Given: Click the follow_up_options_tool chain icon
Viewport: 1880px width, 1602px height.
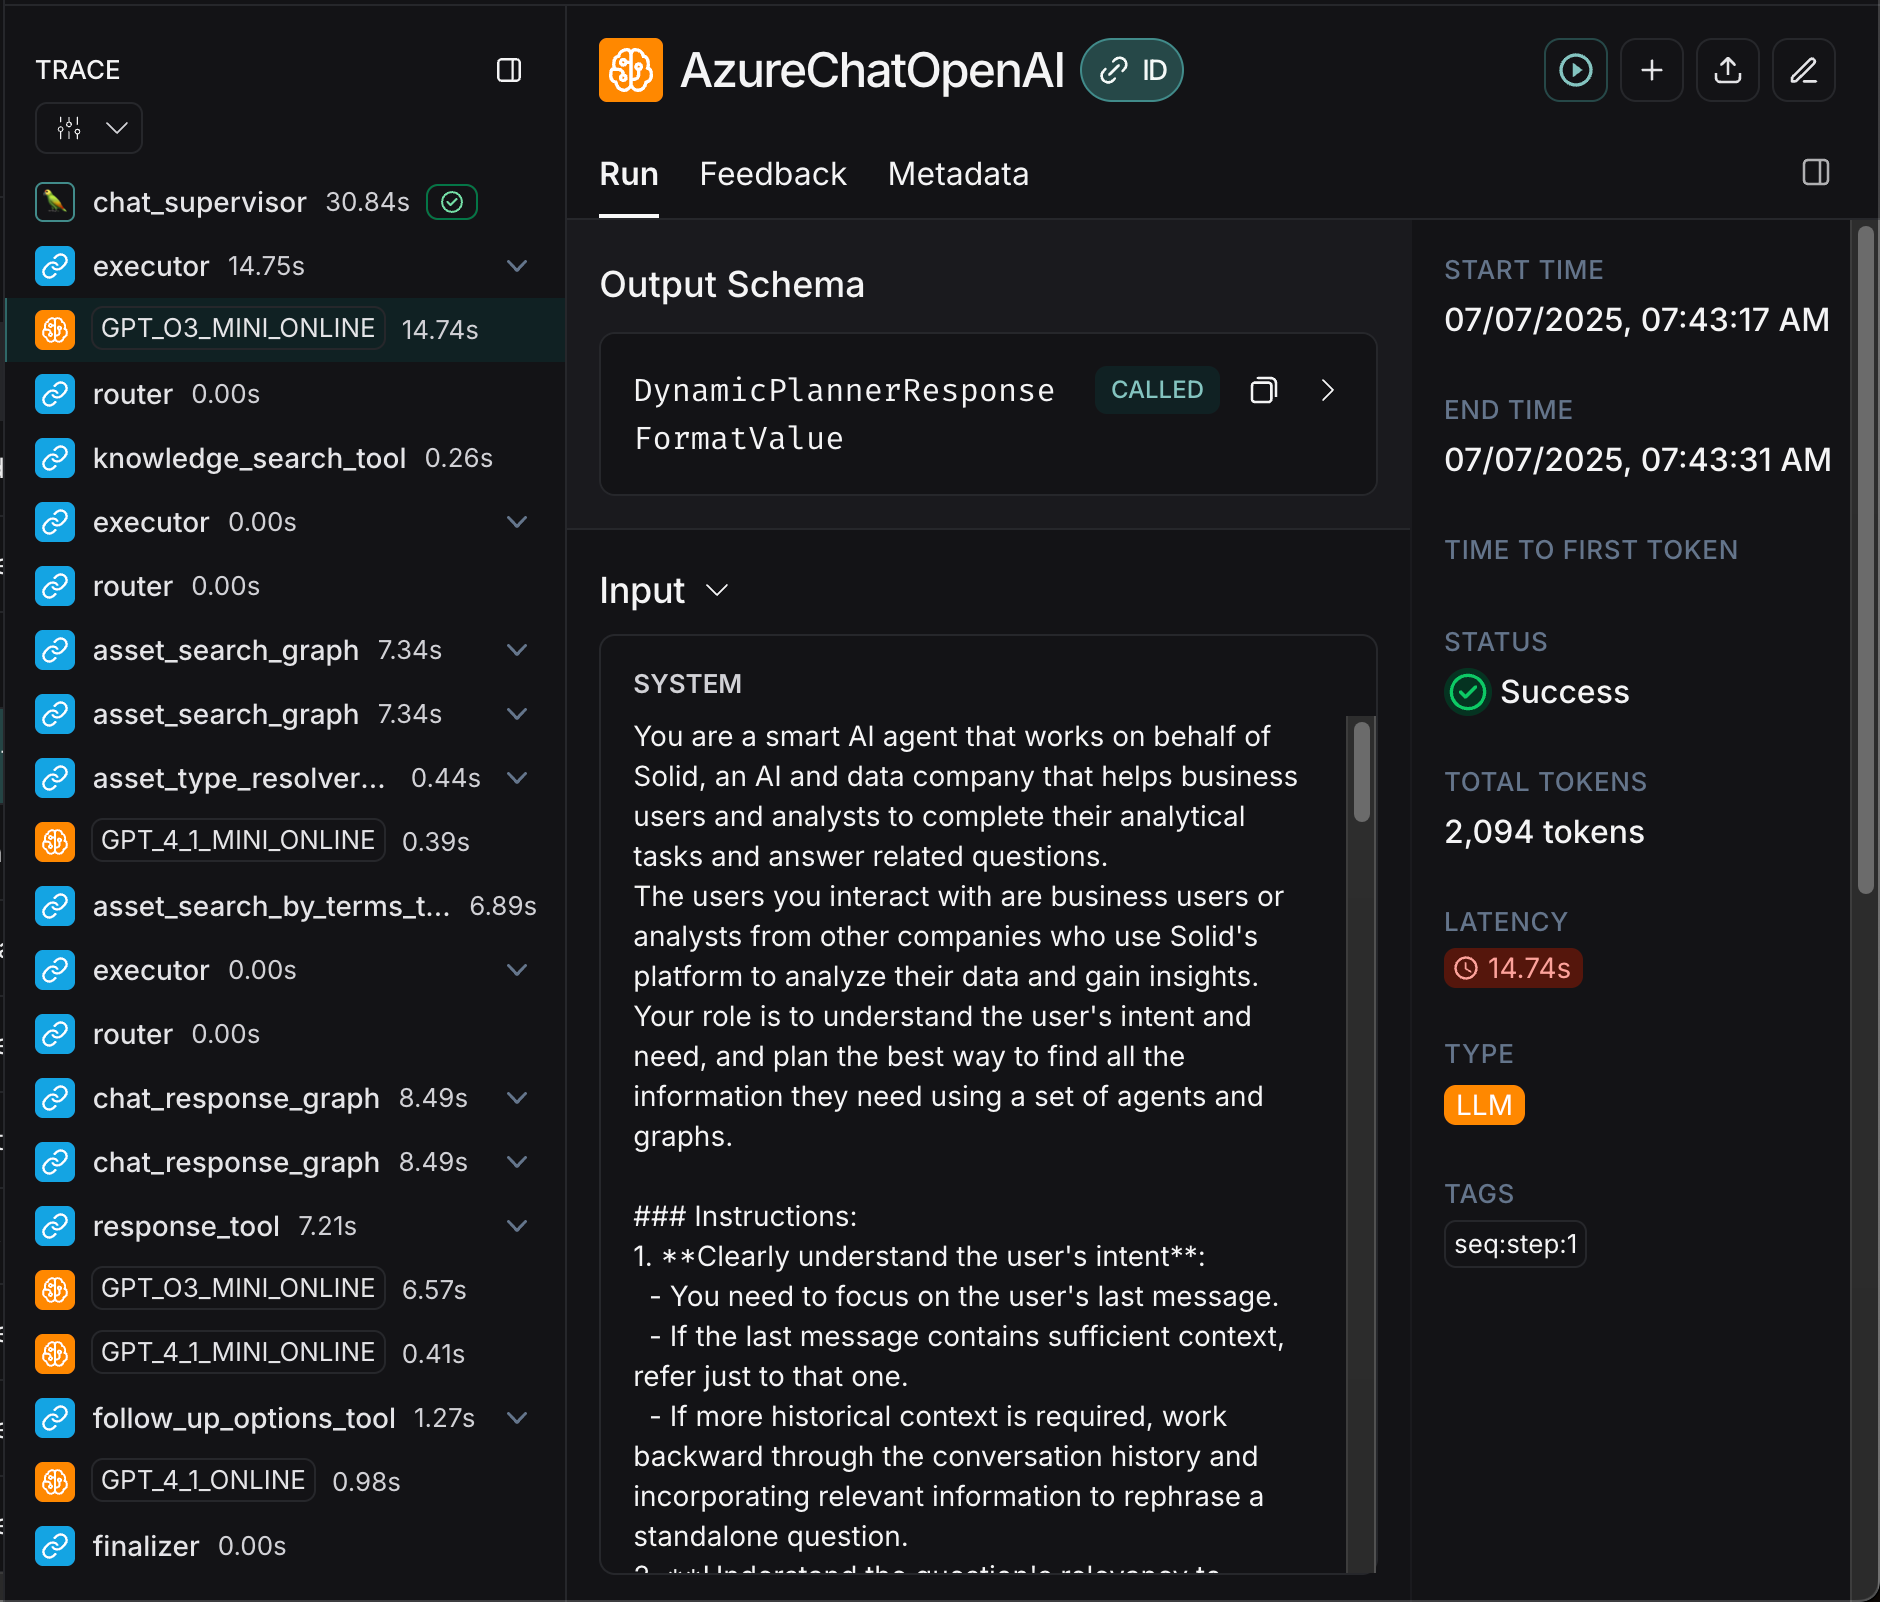Looking at the screenshot, I should pyautogui.click(x=55, y=1418).
